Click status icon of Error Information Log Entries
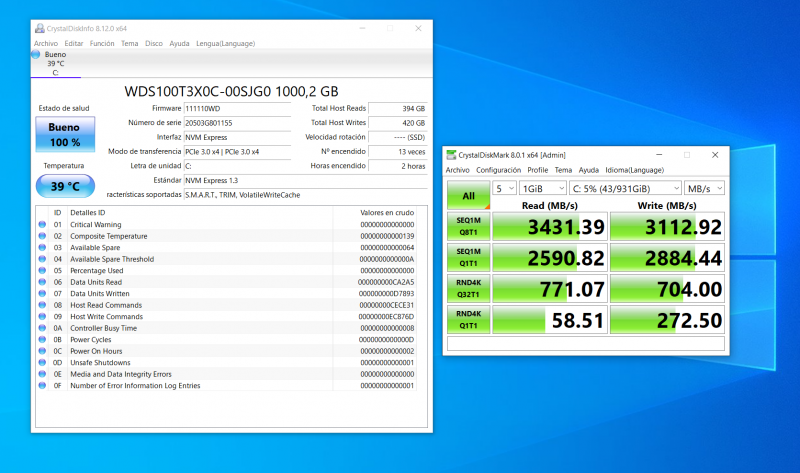 tap(42, 385)
